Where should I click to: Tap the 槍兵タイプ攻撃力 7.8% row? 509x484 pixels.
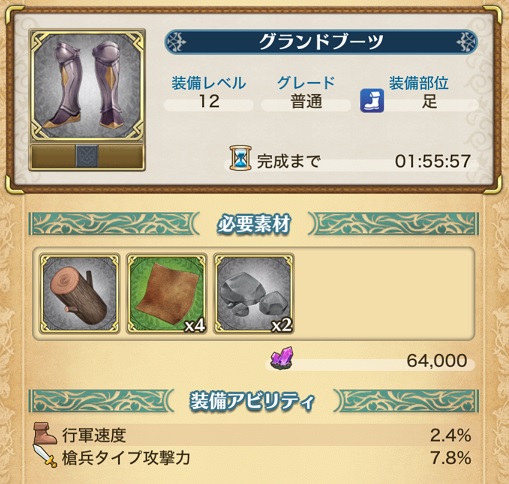[x=253, y=457]
